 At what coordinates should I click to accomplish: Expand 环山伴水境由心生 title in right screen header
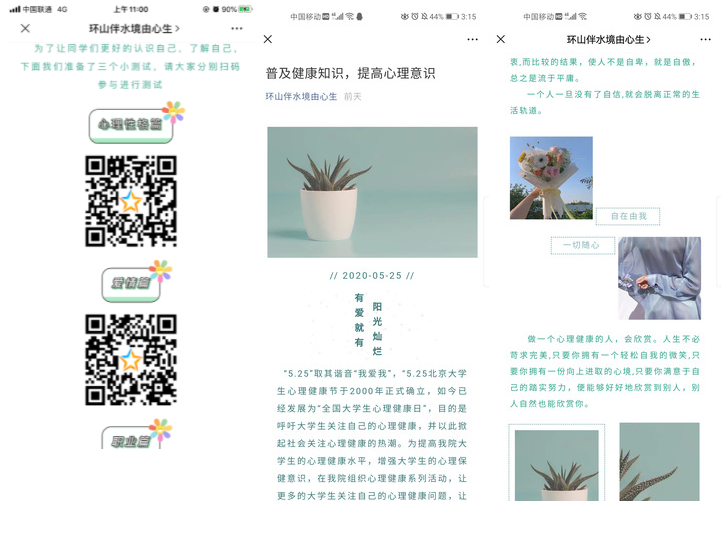(608, 39)
